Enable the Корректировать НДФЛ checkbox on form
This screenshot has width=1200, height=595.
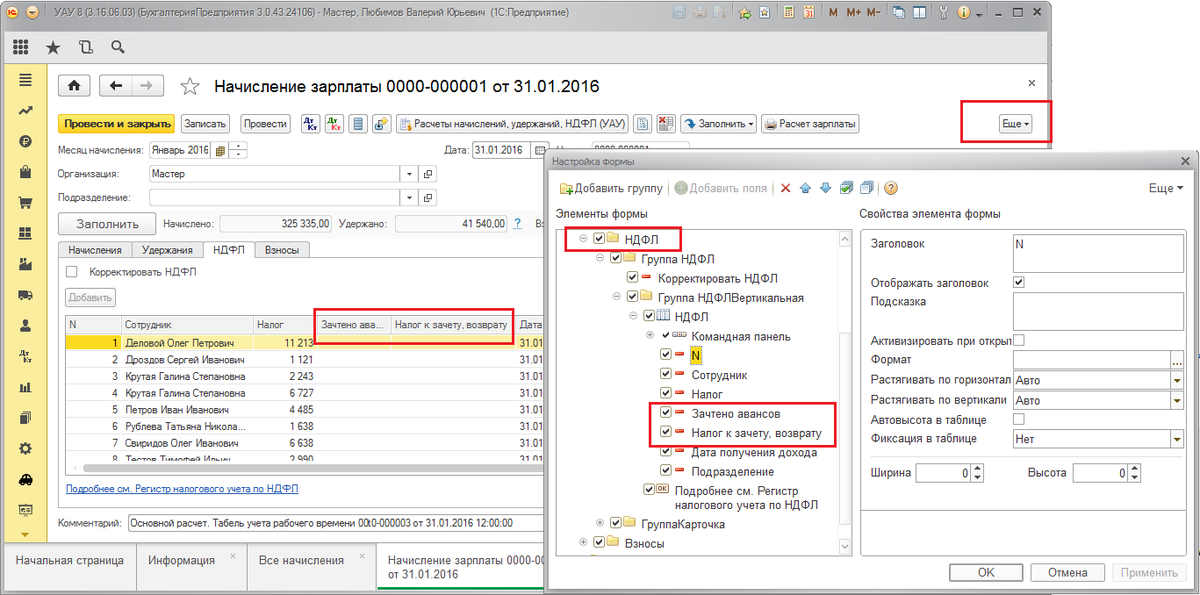71,272
